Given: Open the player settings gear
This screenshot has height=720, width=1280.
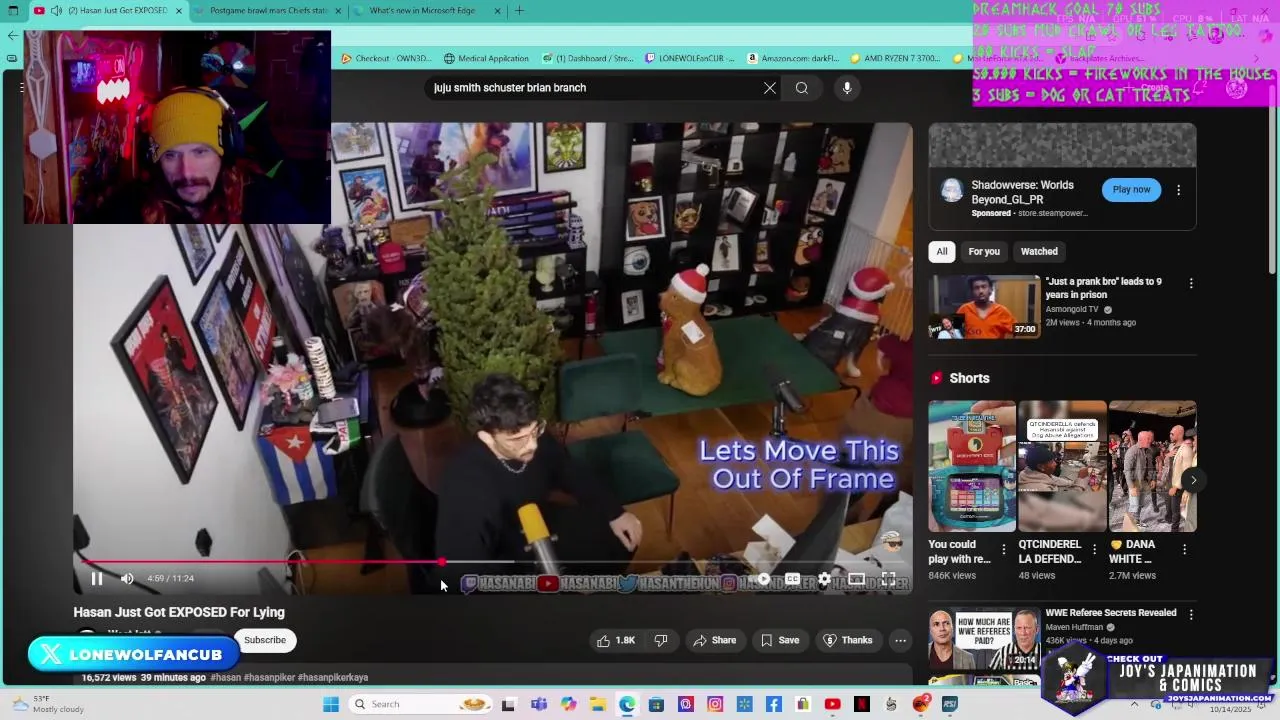Looking at the screenshot, I should 824,579.
